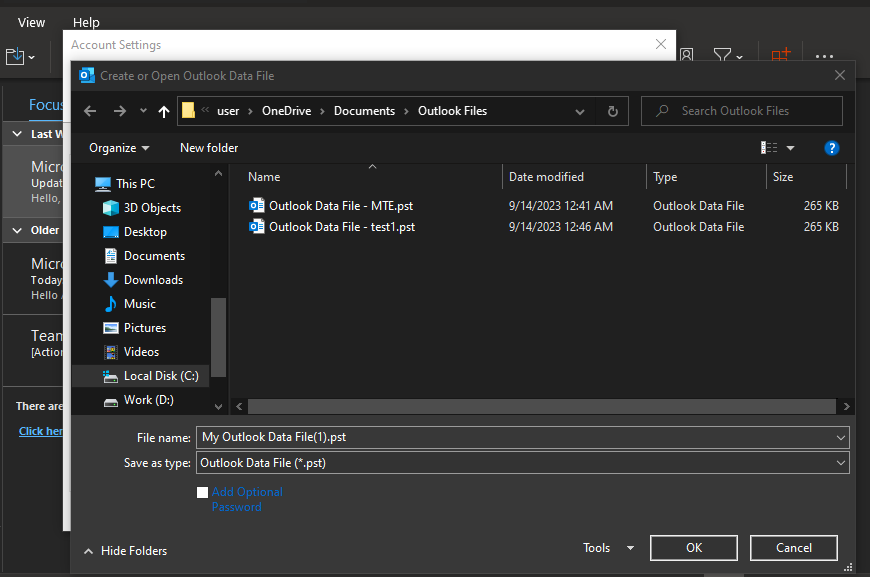Click the More commands ellipsis on the ribbon
Image resolution: width=870 pixels, height=577 pixels.
(x=824, y=56)
